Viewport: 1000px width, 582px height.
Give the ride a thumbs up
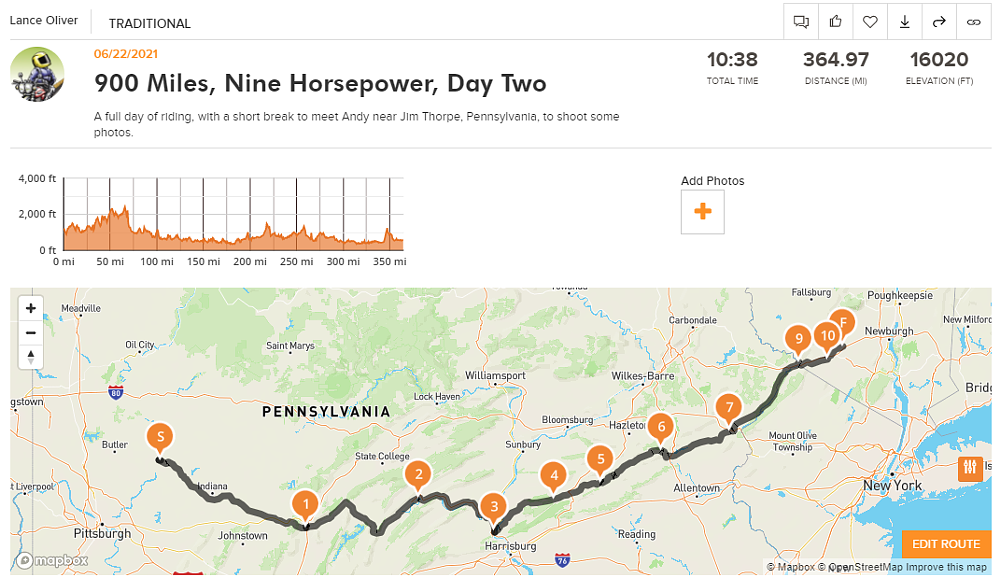click(835, 21)
